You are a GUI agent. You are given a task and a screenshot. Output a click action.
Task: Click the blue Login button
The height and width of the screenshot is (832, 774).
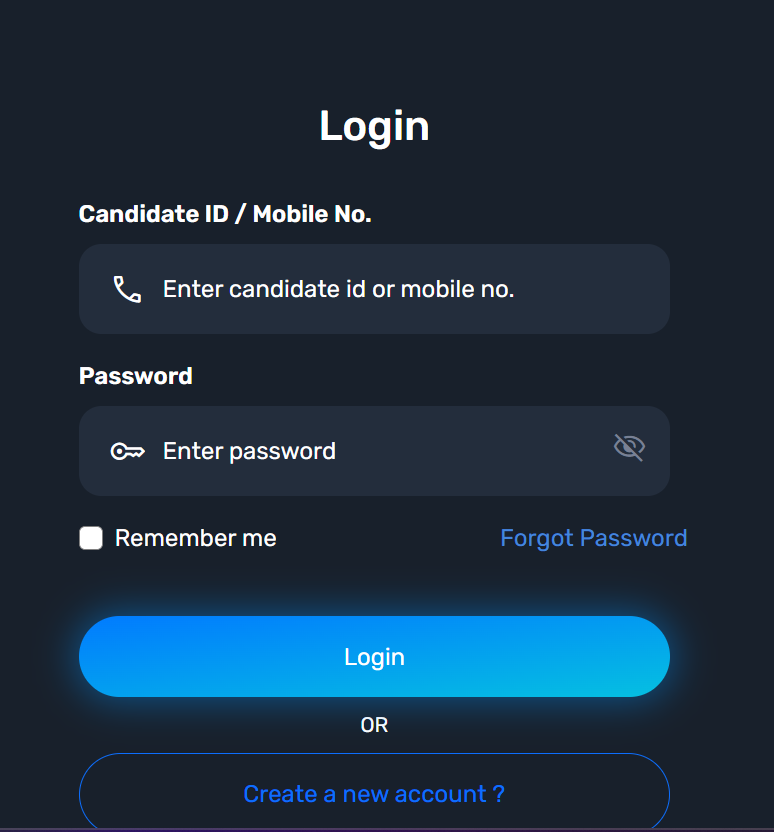374,656
